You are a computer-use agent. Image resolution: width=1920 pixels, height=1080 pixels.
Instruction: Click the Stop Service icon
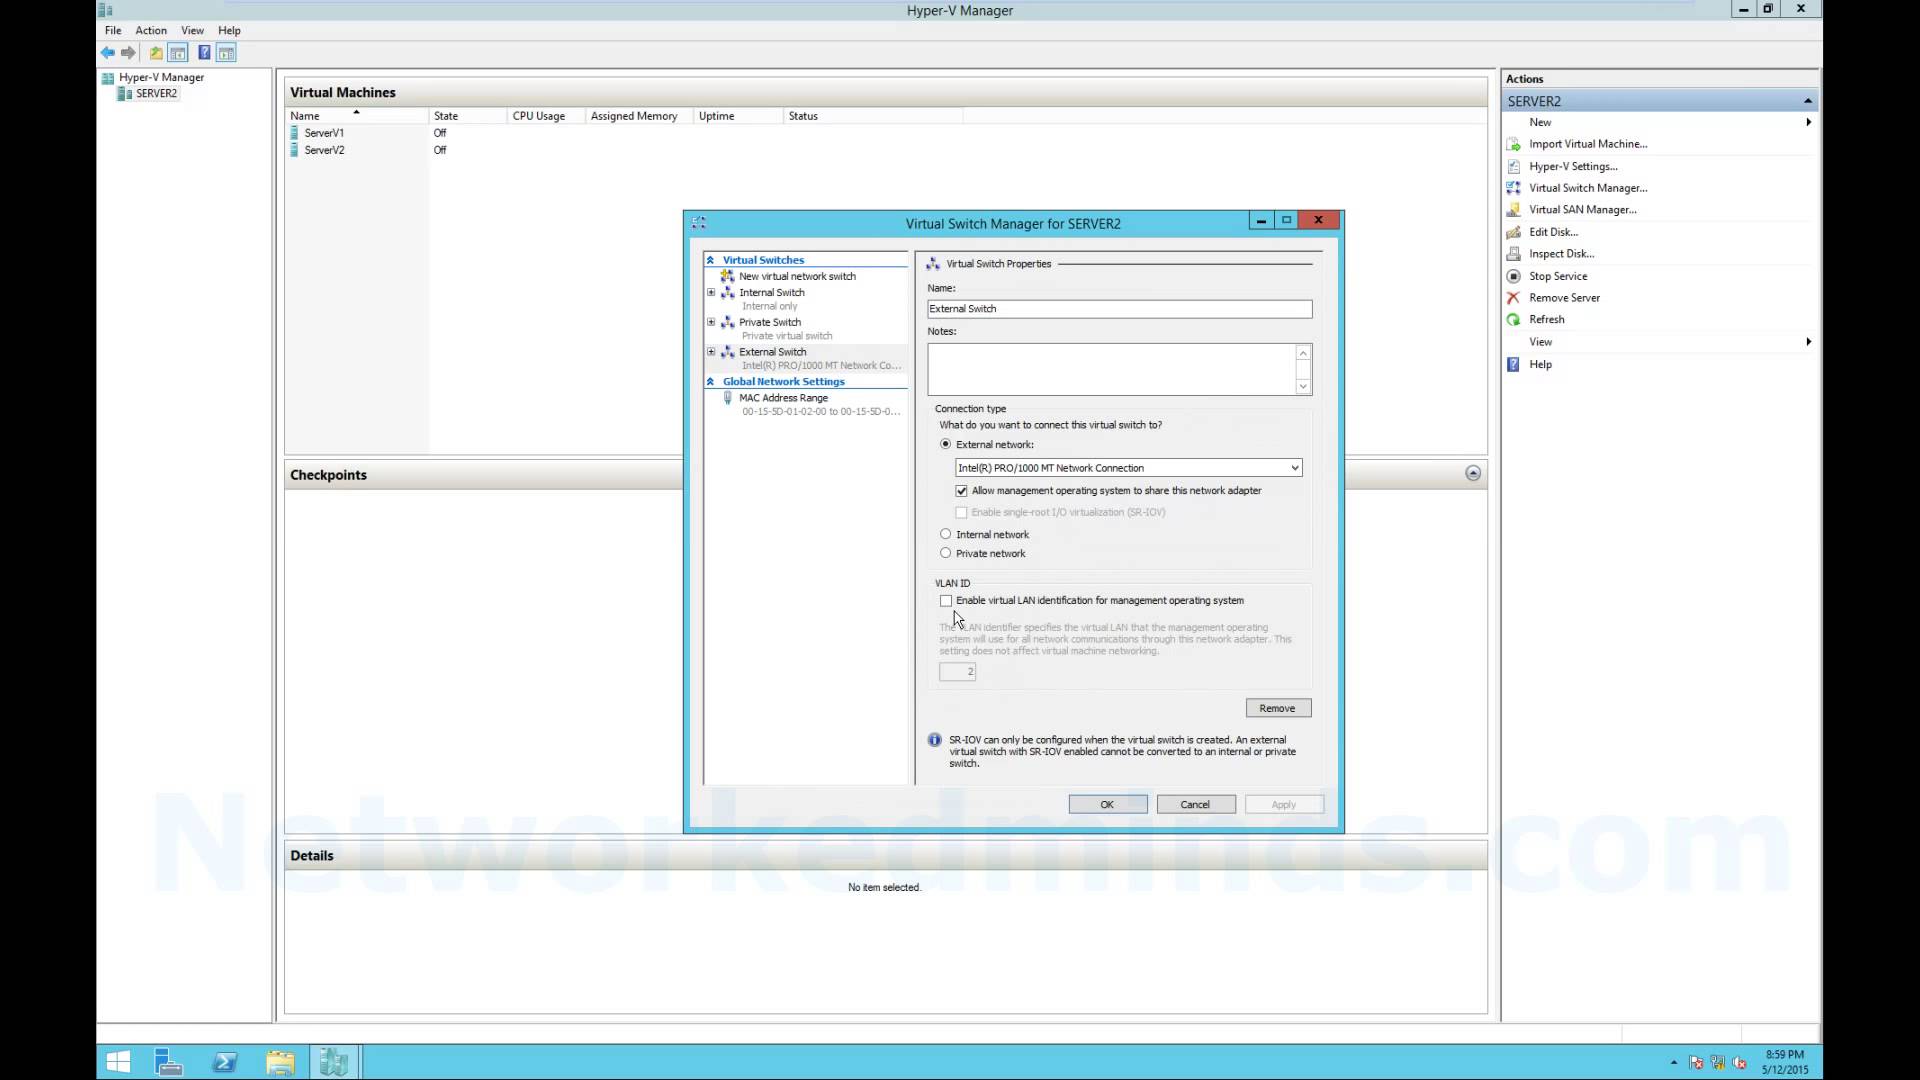click(x=1513, y=276)
